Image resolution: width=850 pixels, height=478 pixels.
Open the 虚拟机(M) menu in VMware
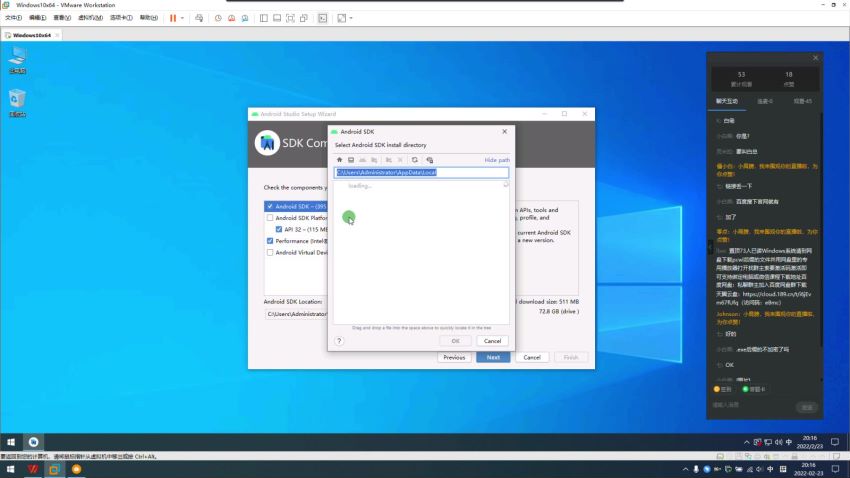pyautogui.click(x=91, y=18)
